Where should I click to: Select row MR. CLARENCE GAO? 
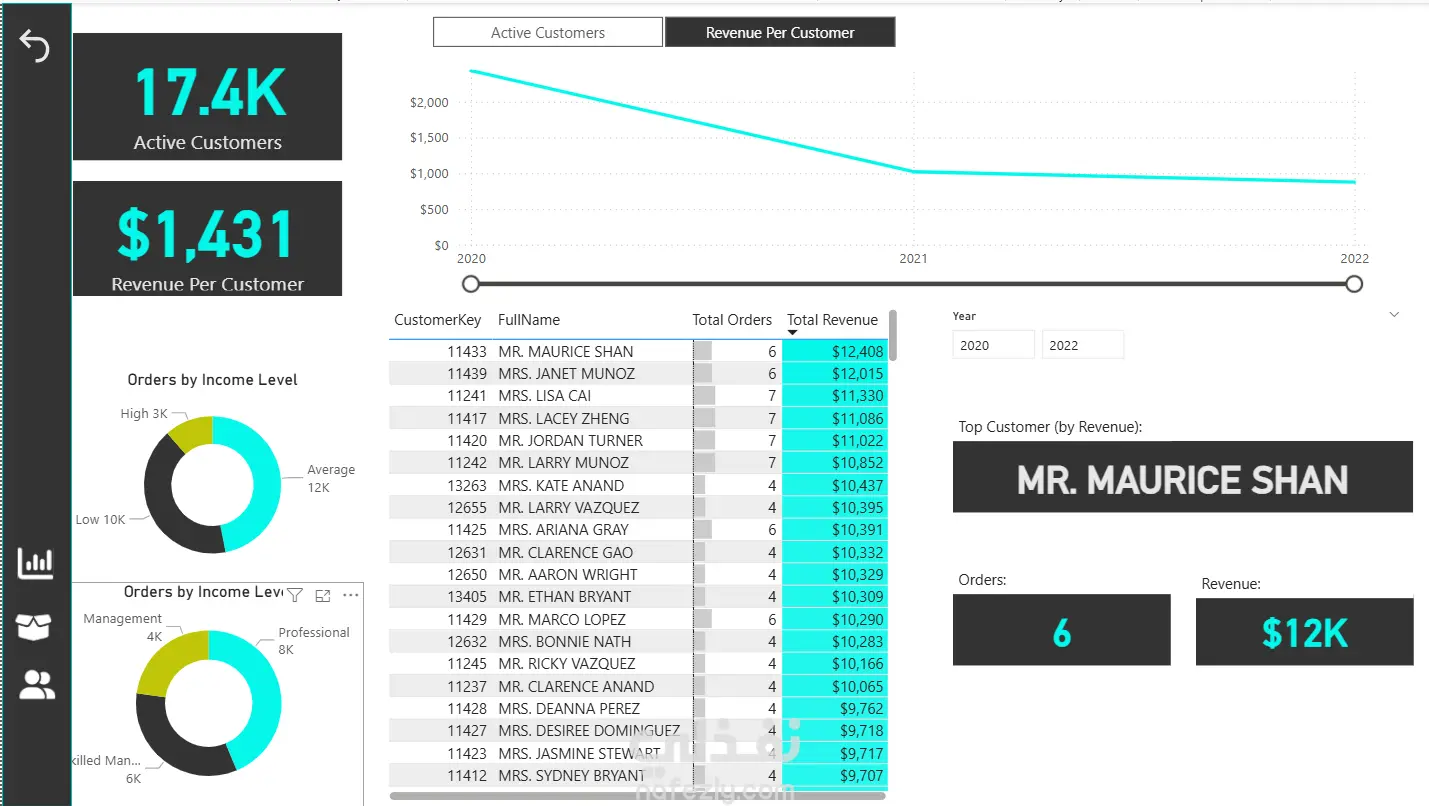click(x=638, y=552)
